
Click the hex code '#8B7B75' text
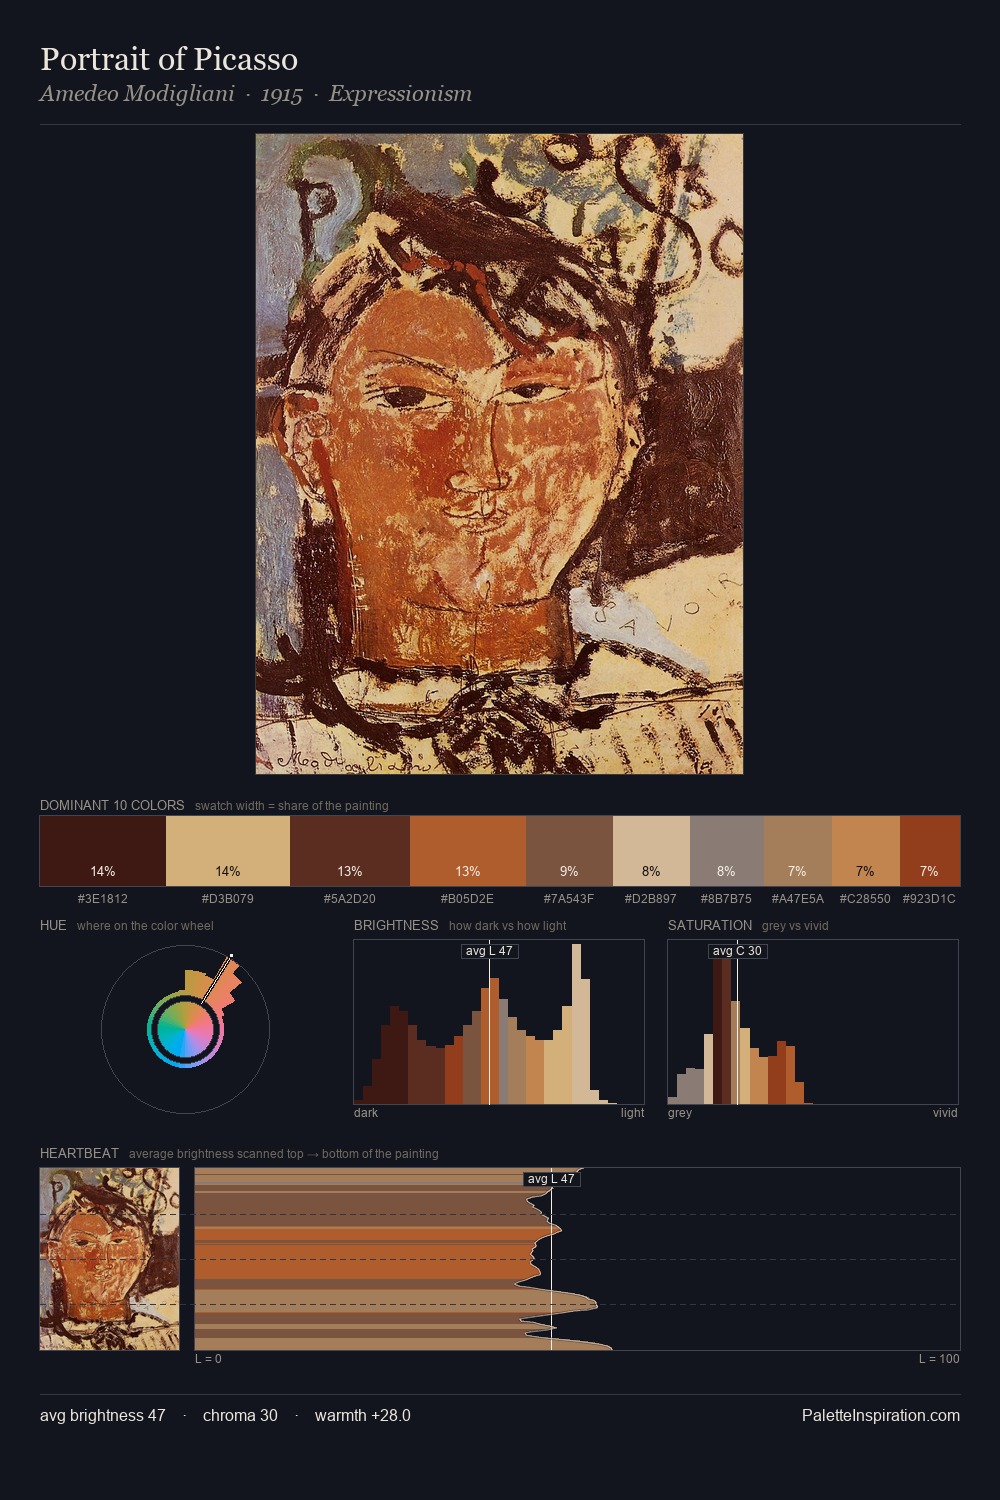pyautogui.click(x=726, y=899)
